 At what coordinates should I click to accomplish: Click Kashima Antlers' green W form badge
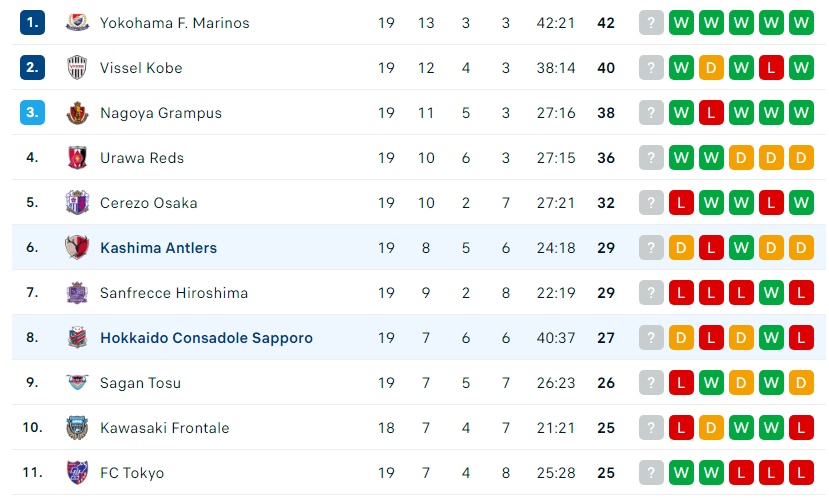[741, 247]
